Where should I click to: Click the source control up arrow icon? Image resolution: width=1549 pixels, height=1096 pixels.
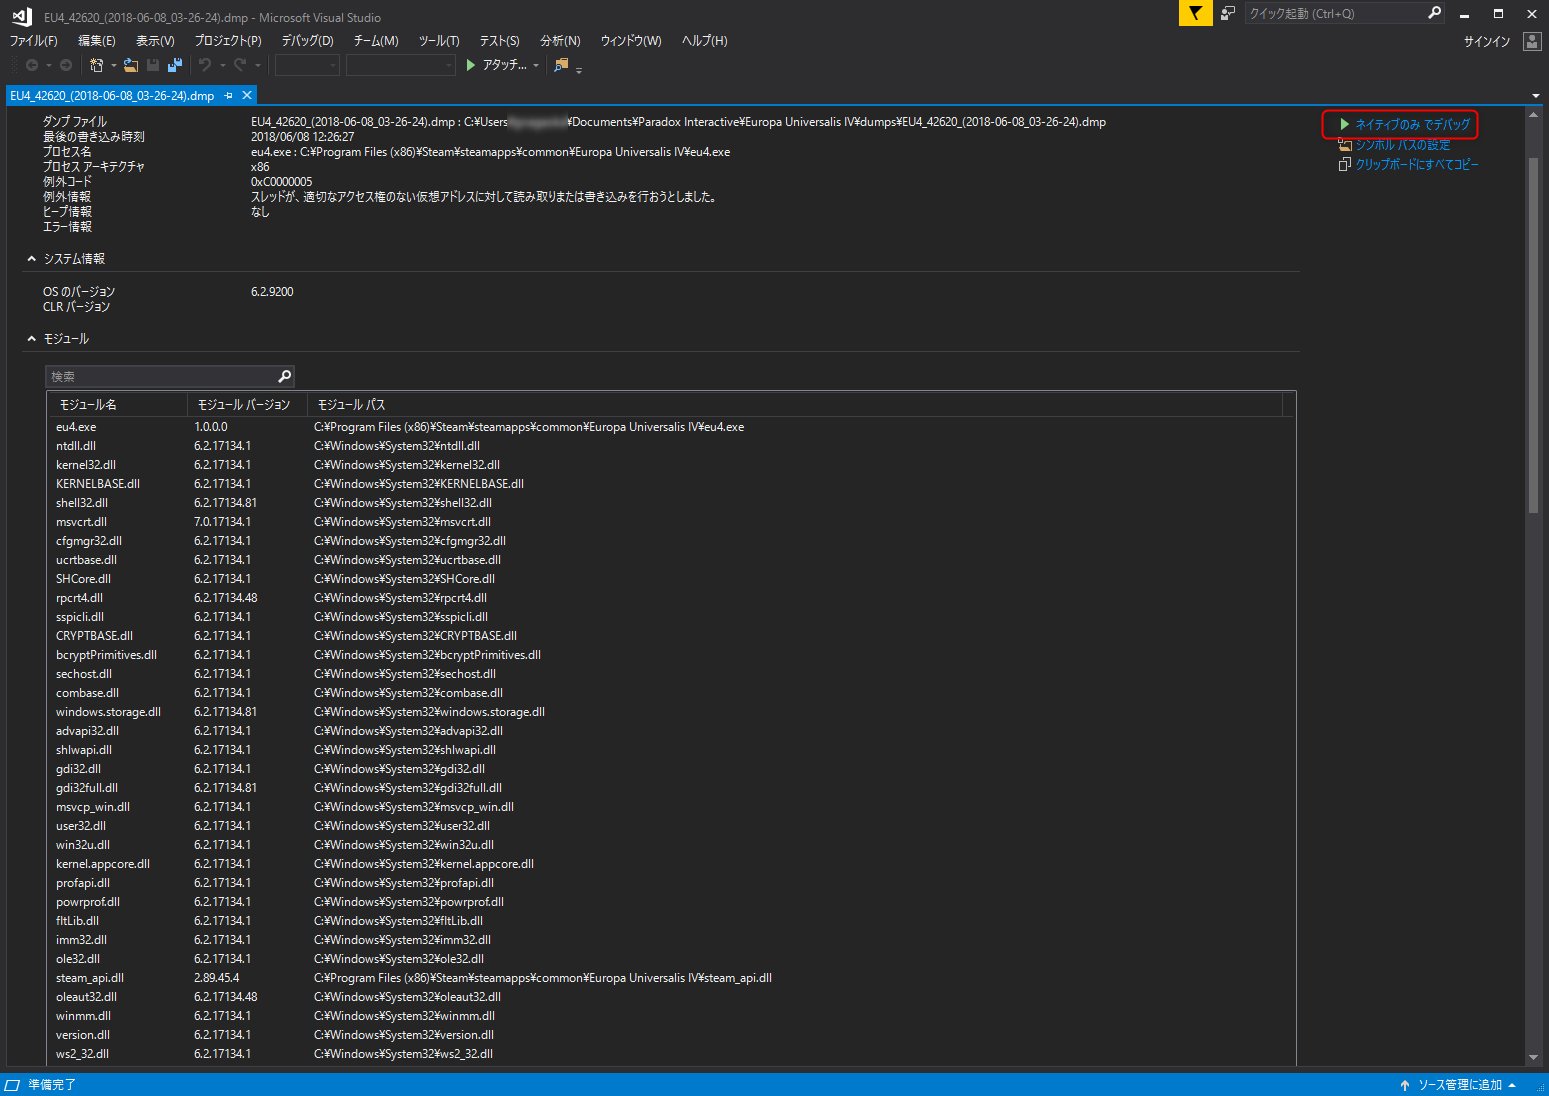tap(1405, 1085)
